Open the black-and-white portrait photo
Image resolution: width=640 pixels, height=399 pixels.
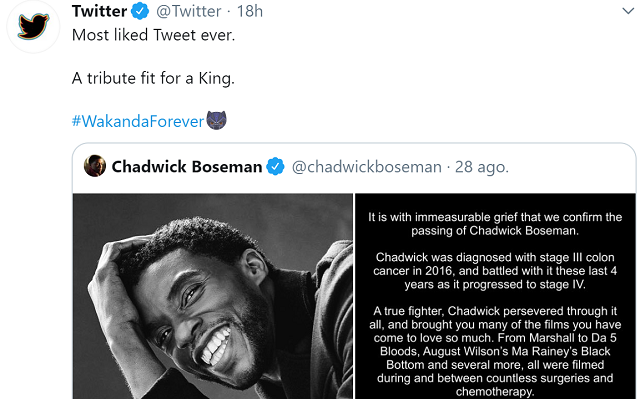(213, 296)
